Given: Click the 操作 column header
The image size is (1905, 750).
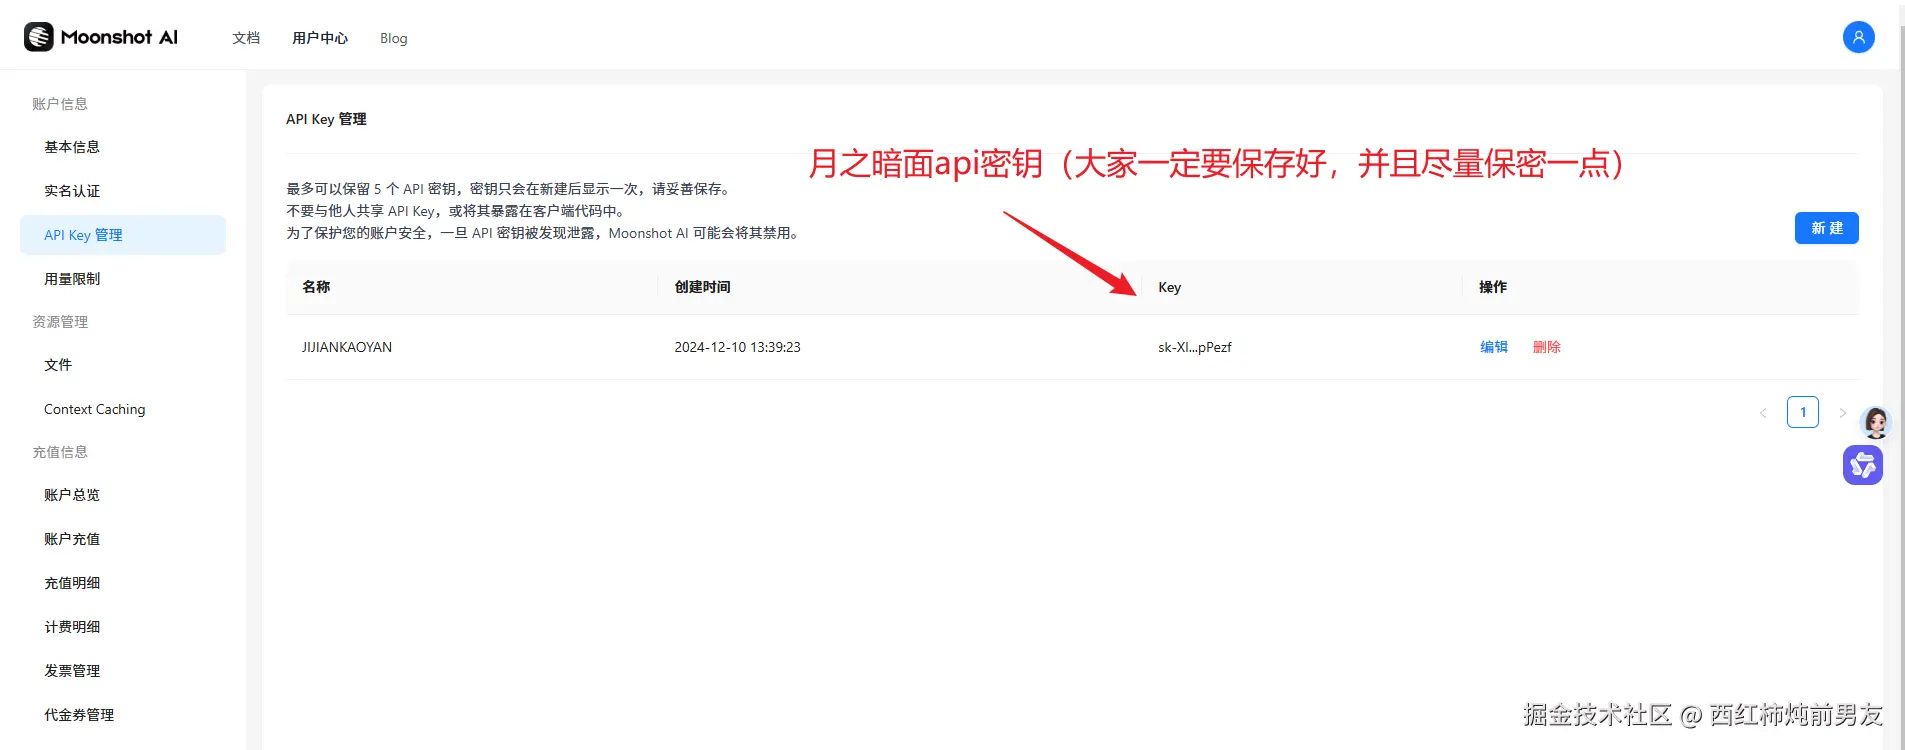Looking at the screenshot, I should (1493, 287).
